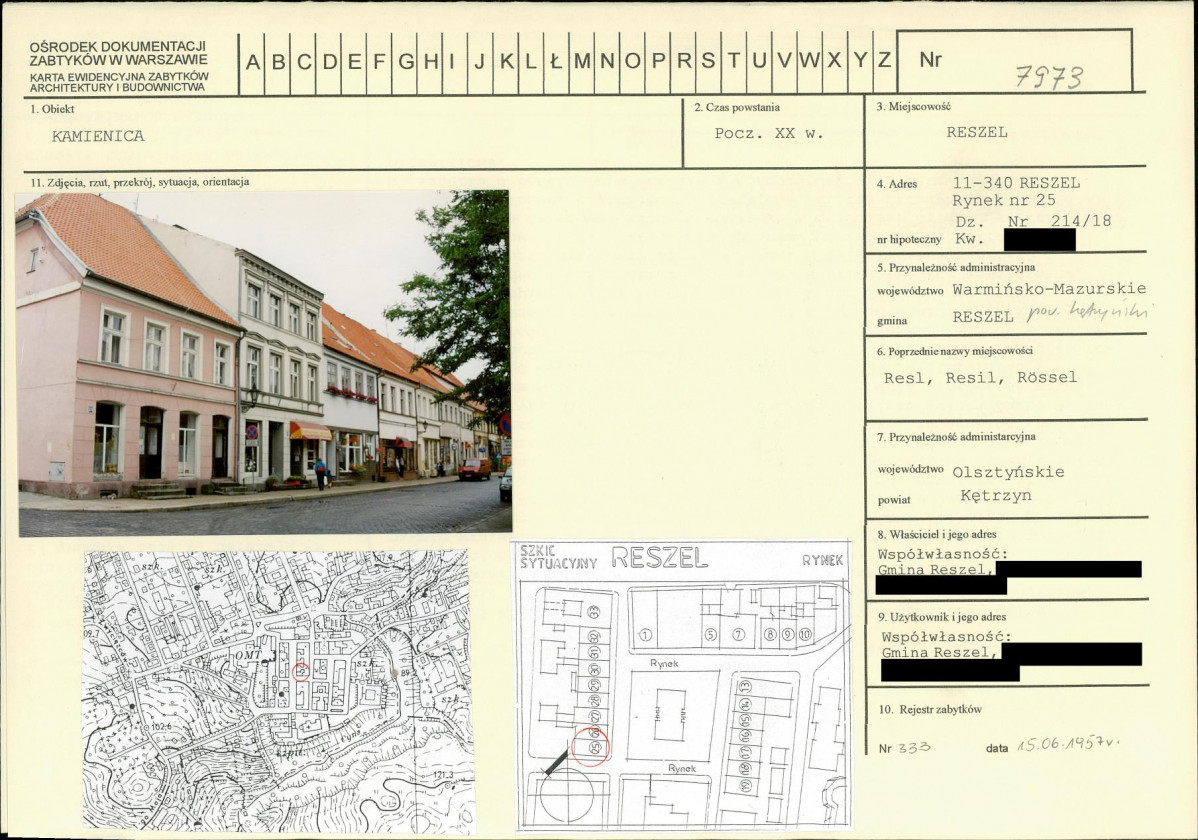Click red-circled plot 25 on situational sketch

pyautogui.click(x=591, y=747)
